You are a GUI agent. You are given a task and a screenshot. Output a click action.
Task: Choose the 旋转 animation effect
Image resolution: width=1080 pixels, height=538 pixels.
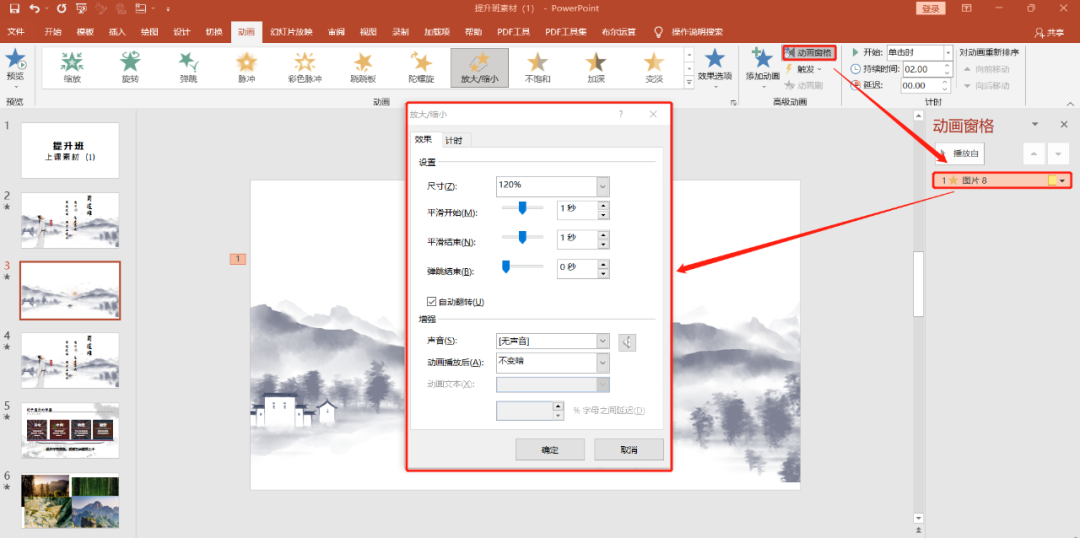tap(129, 68)
